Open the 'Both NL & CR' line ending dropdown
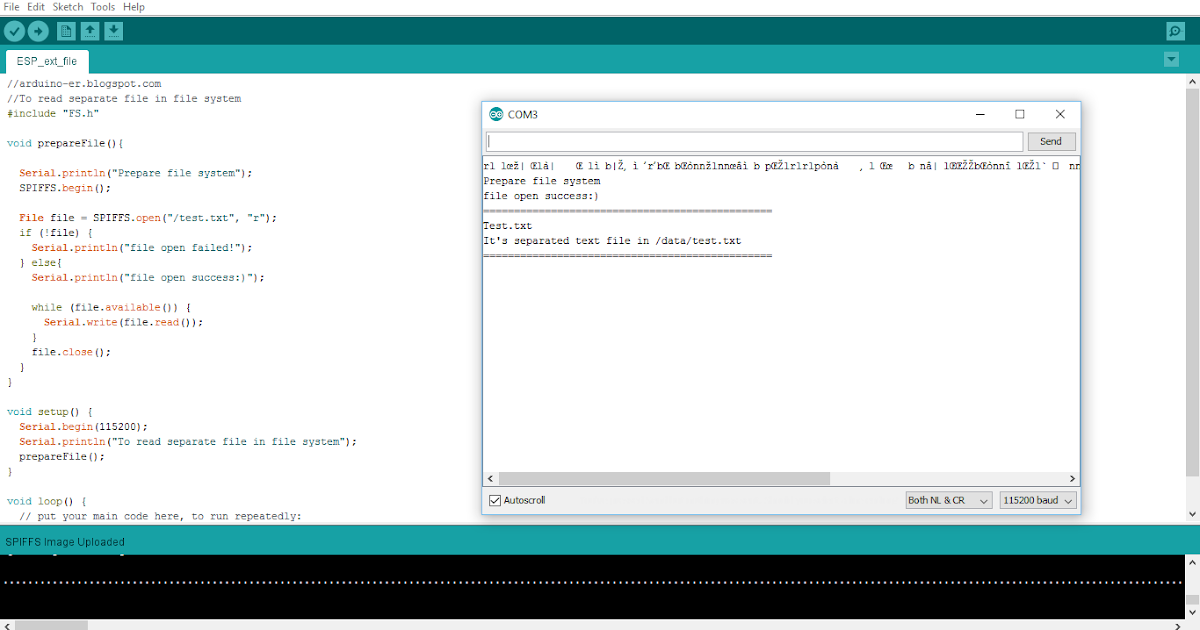The width and height of the screenshot is (1200, 630). coord(947,500)
